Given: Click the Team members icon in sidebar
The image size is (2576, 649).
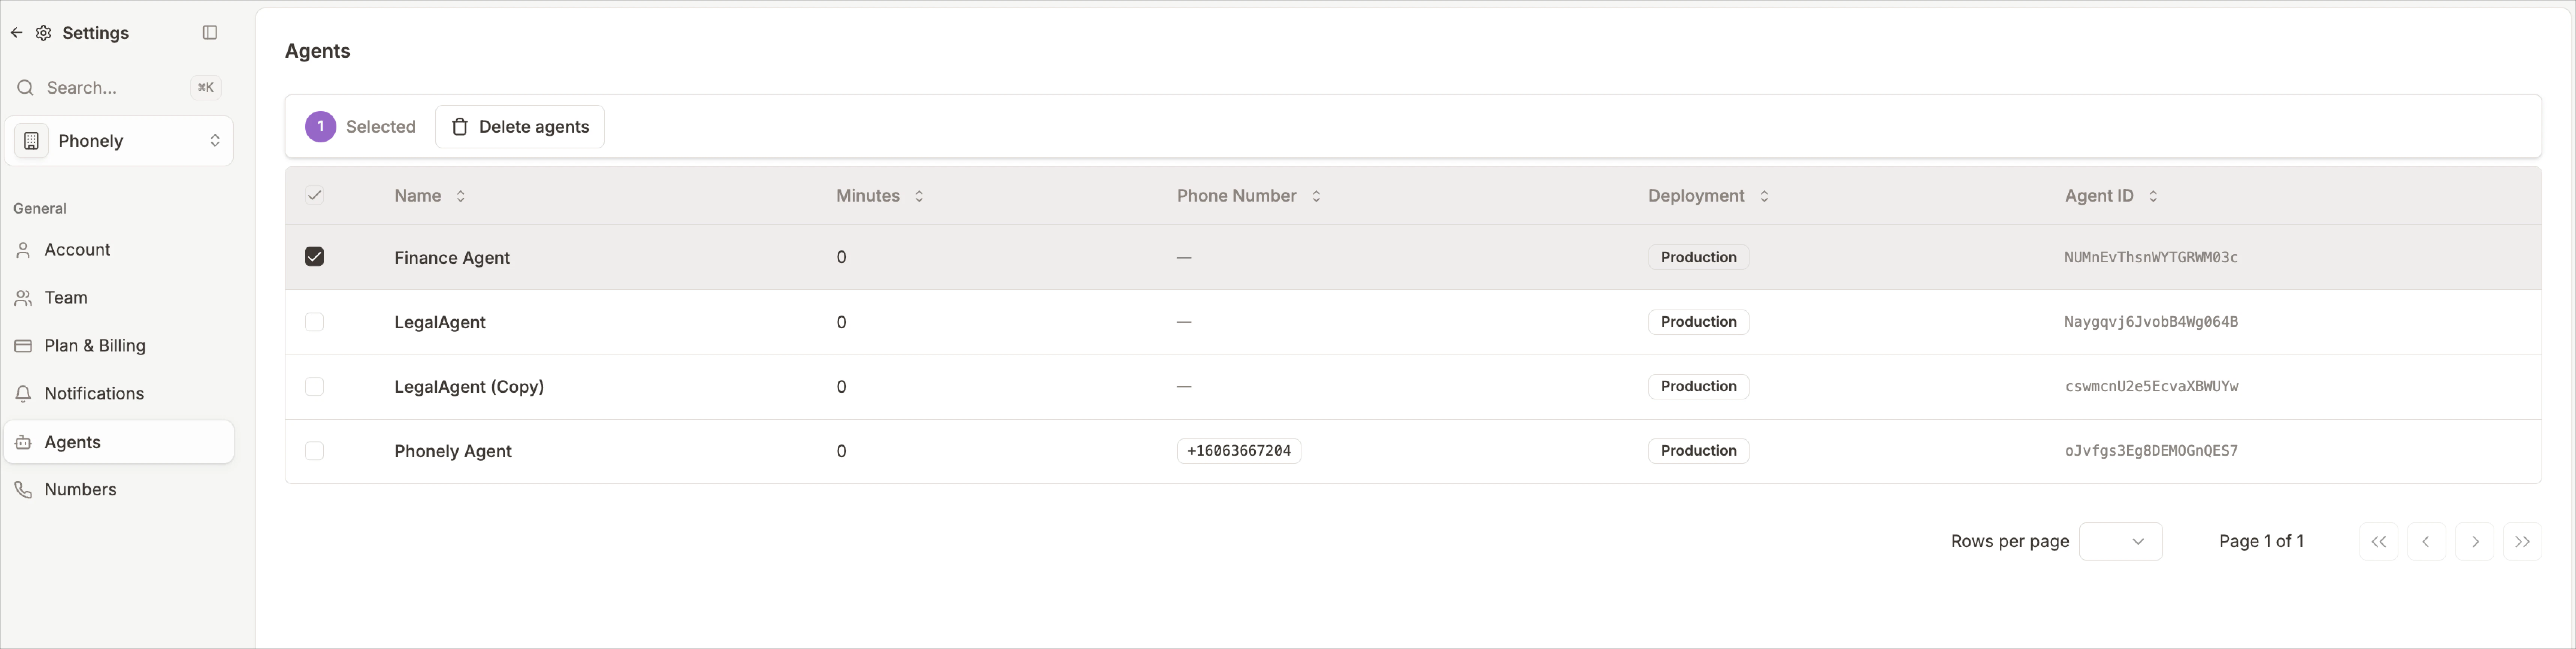Looking at the screenshot, I should tap(23, 297).
